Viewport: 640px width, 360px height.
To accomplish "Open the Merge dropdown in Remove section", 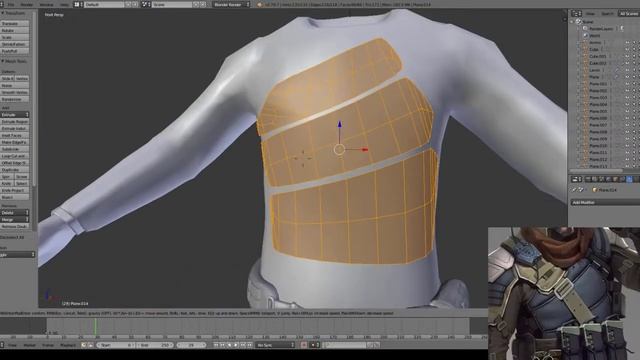I will click(x=15, y=220).
